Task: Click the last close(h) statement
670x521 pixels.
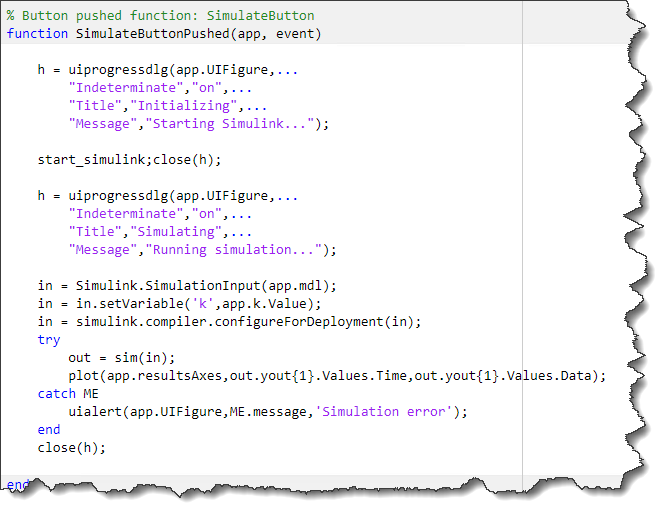Action: point(70,447)
